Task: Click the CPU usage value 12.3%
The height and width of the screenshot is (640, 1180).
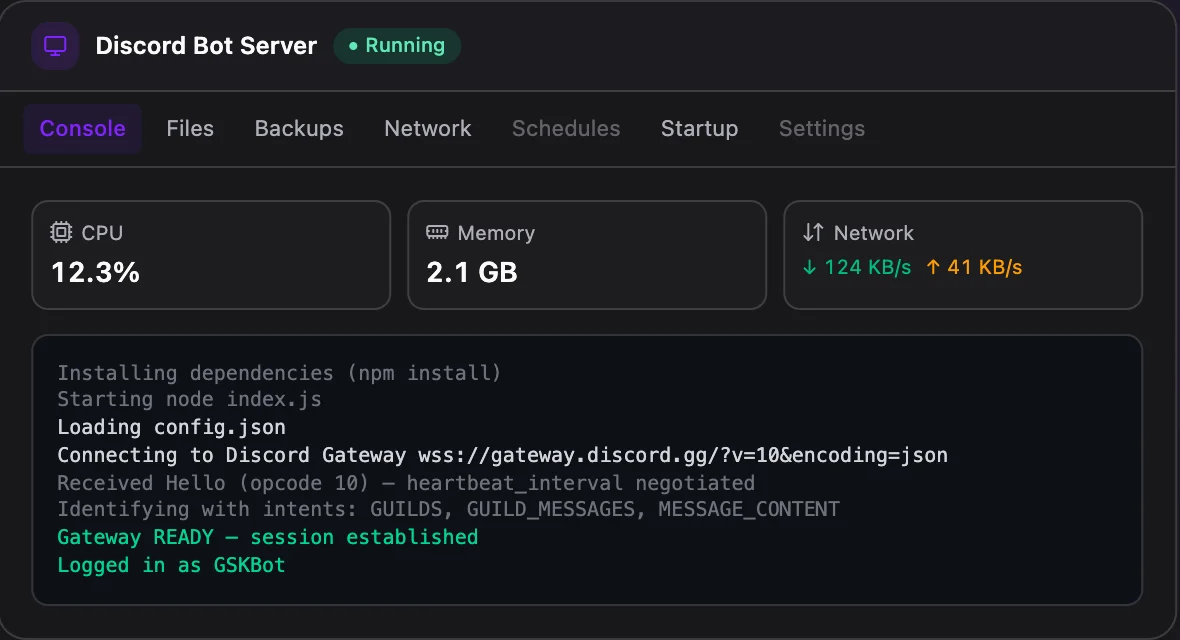Action: [96, 273]
